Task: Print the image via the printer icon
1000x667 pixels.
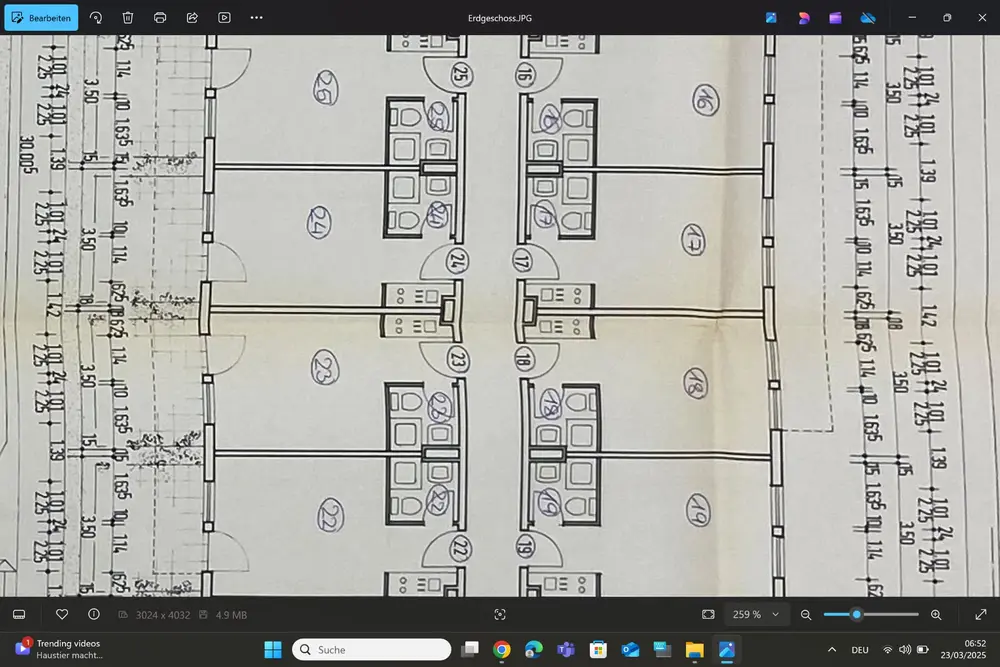Action: coord(160,18)
